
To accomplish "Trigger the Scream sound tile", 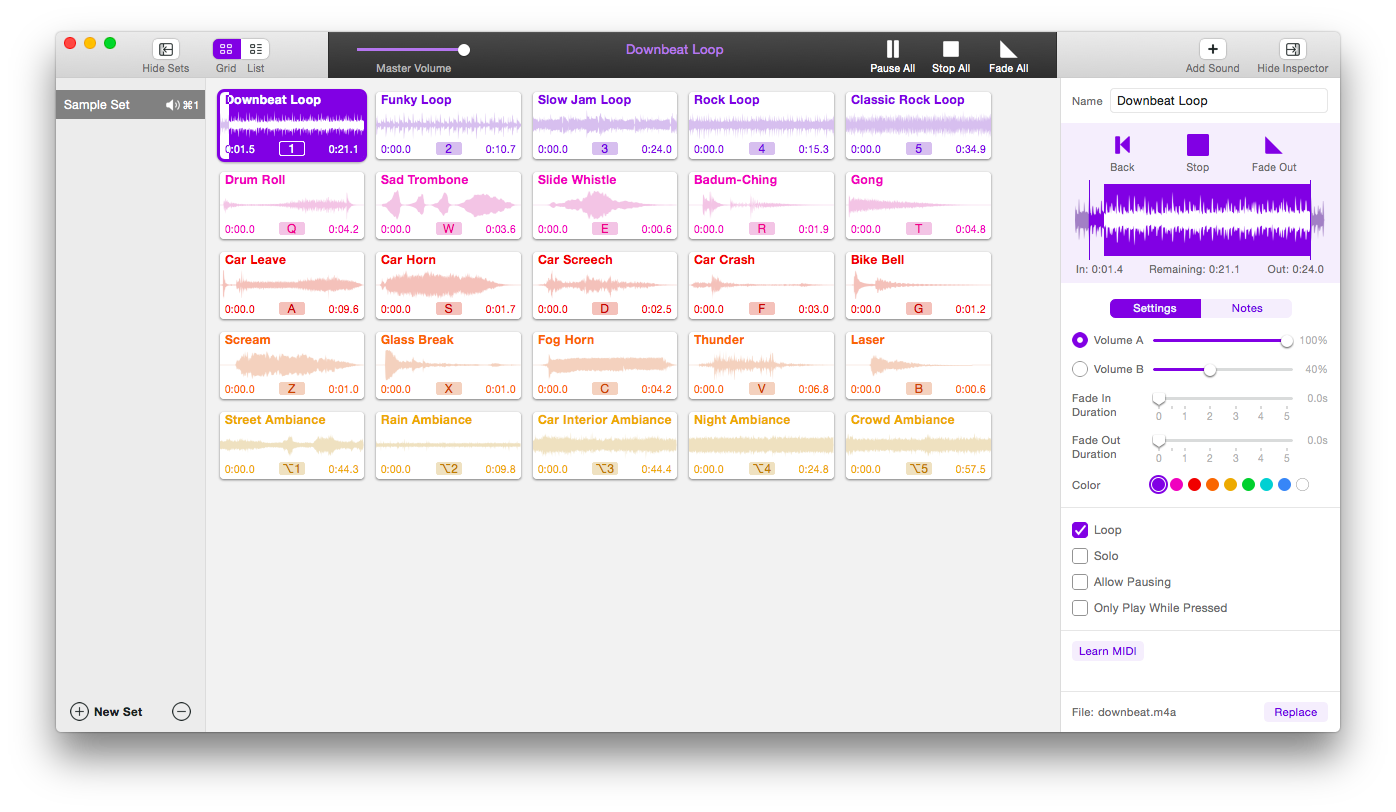I will tap(292, 365).
